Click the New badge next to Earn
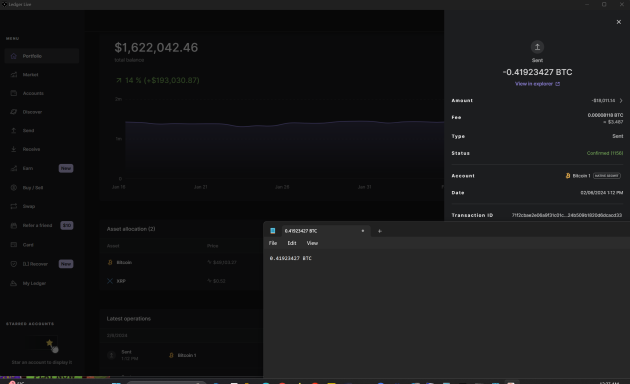Image resolution: width=630 pixels, height=384 pixels. tap(66, 168)
